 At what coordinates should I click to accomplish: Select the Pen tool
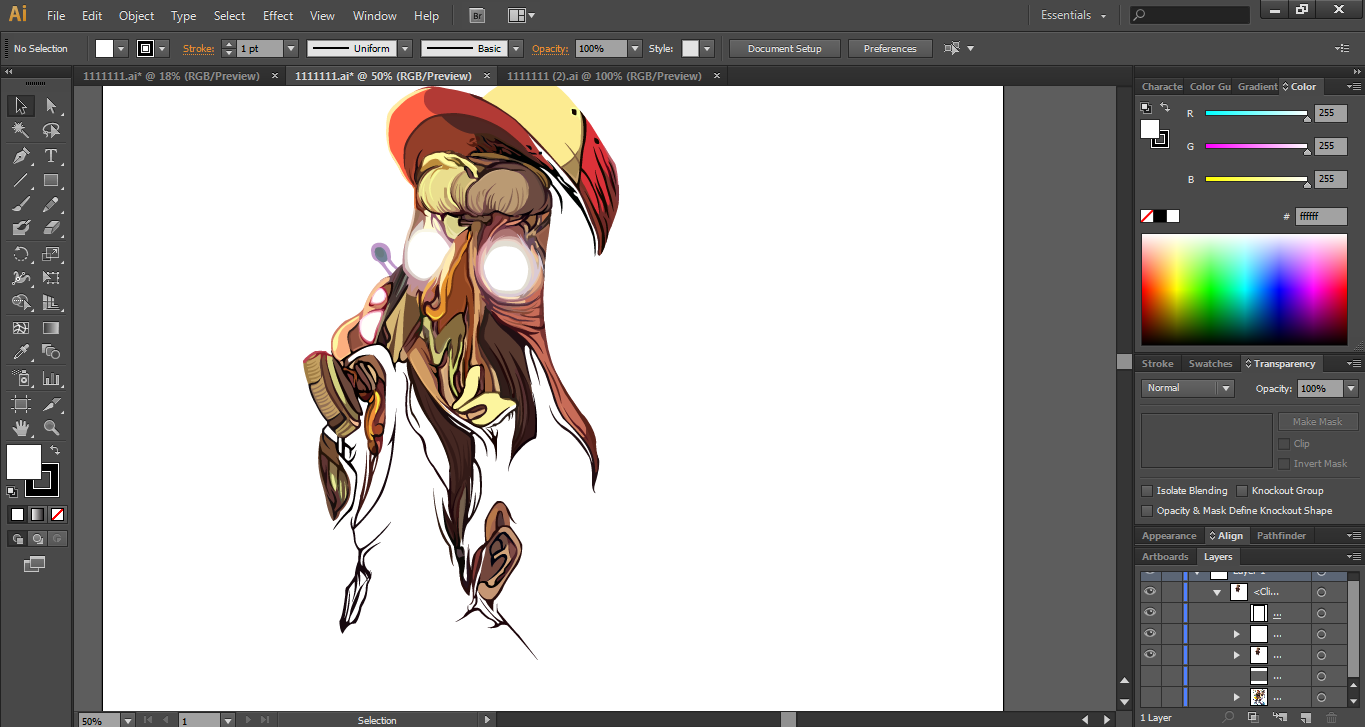click(x=20, y=156)
